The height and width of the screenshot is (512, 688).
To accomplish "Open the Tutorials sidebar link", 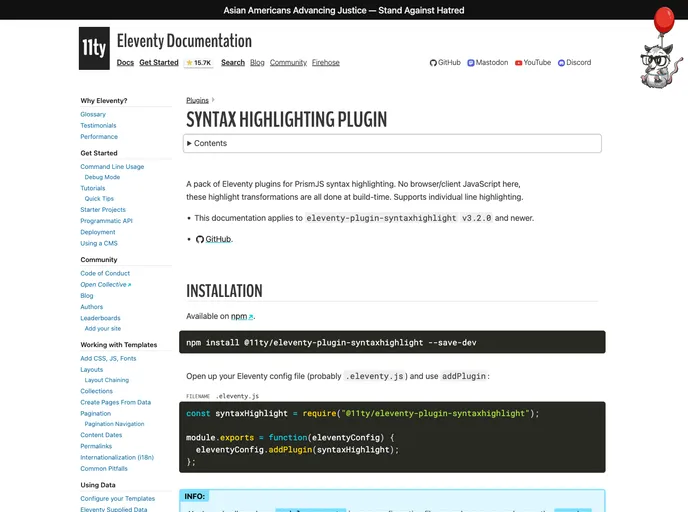I will coord(93,188).
